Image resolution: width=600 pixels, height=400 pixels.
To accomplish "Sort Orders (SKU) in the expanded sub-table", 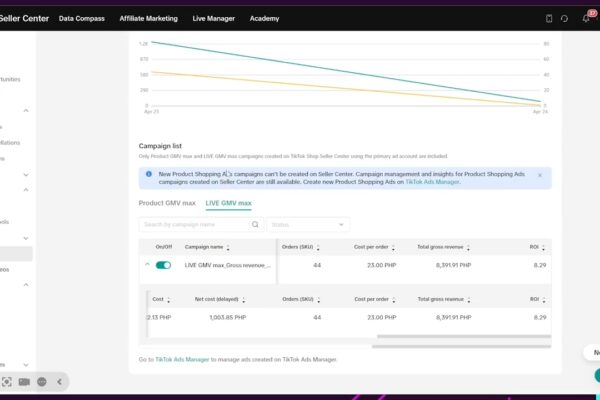I will pyautogui.click(x=318, y=300).
